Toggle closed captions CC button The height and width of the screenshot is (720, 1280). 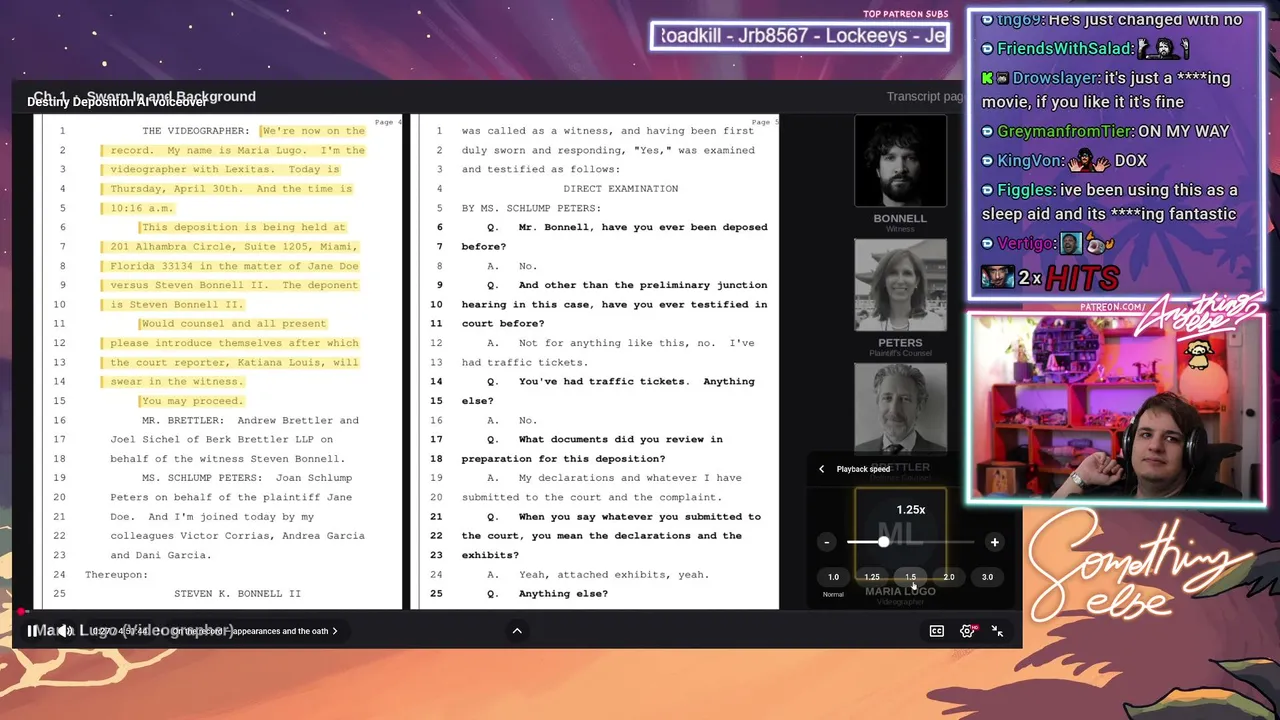pyautogui.click(x=937, y=631)
